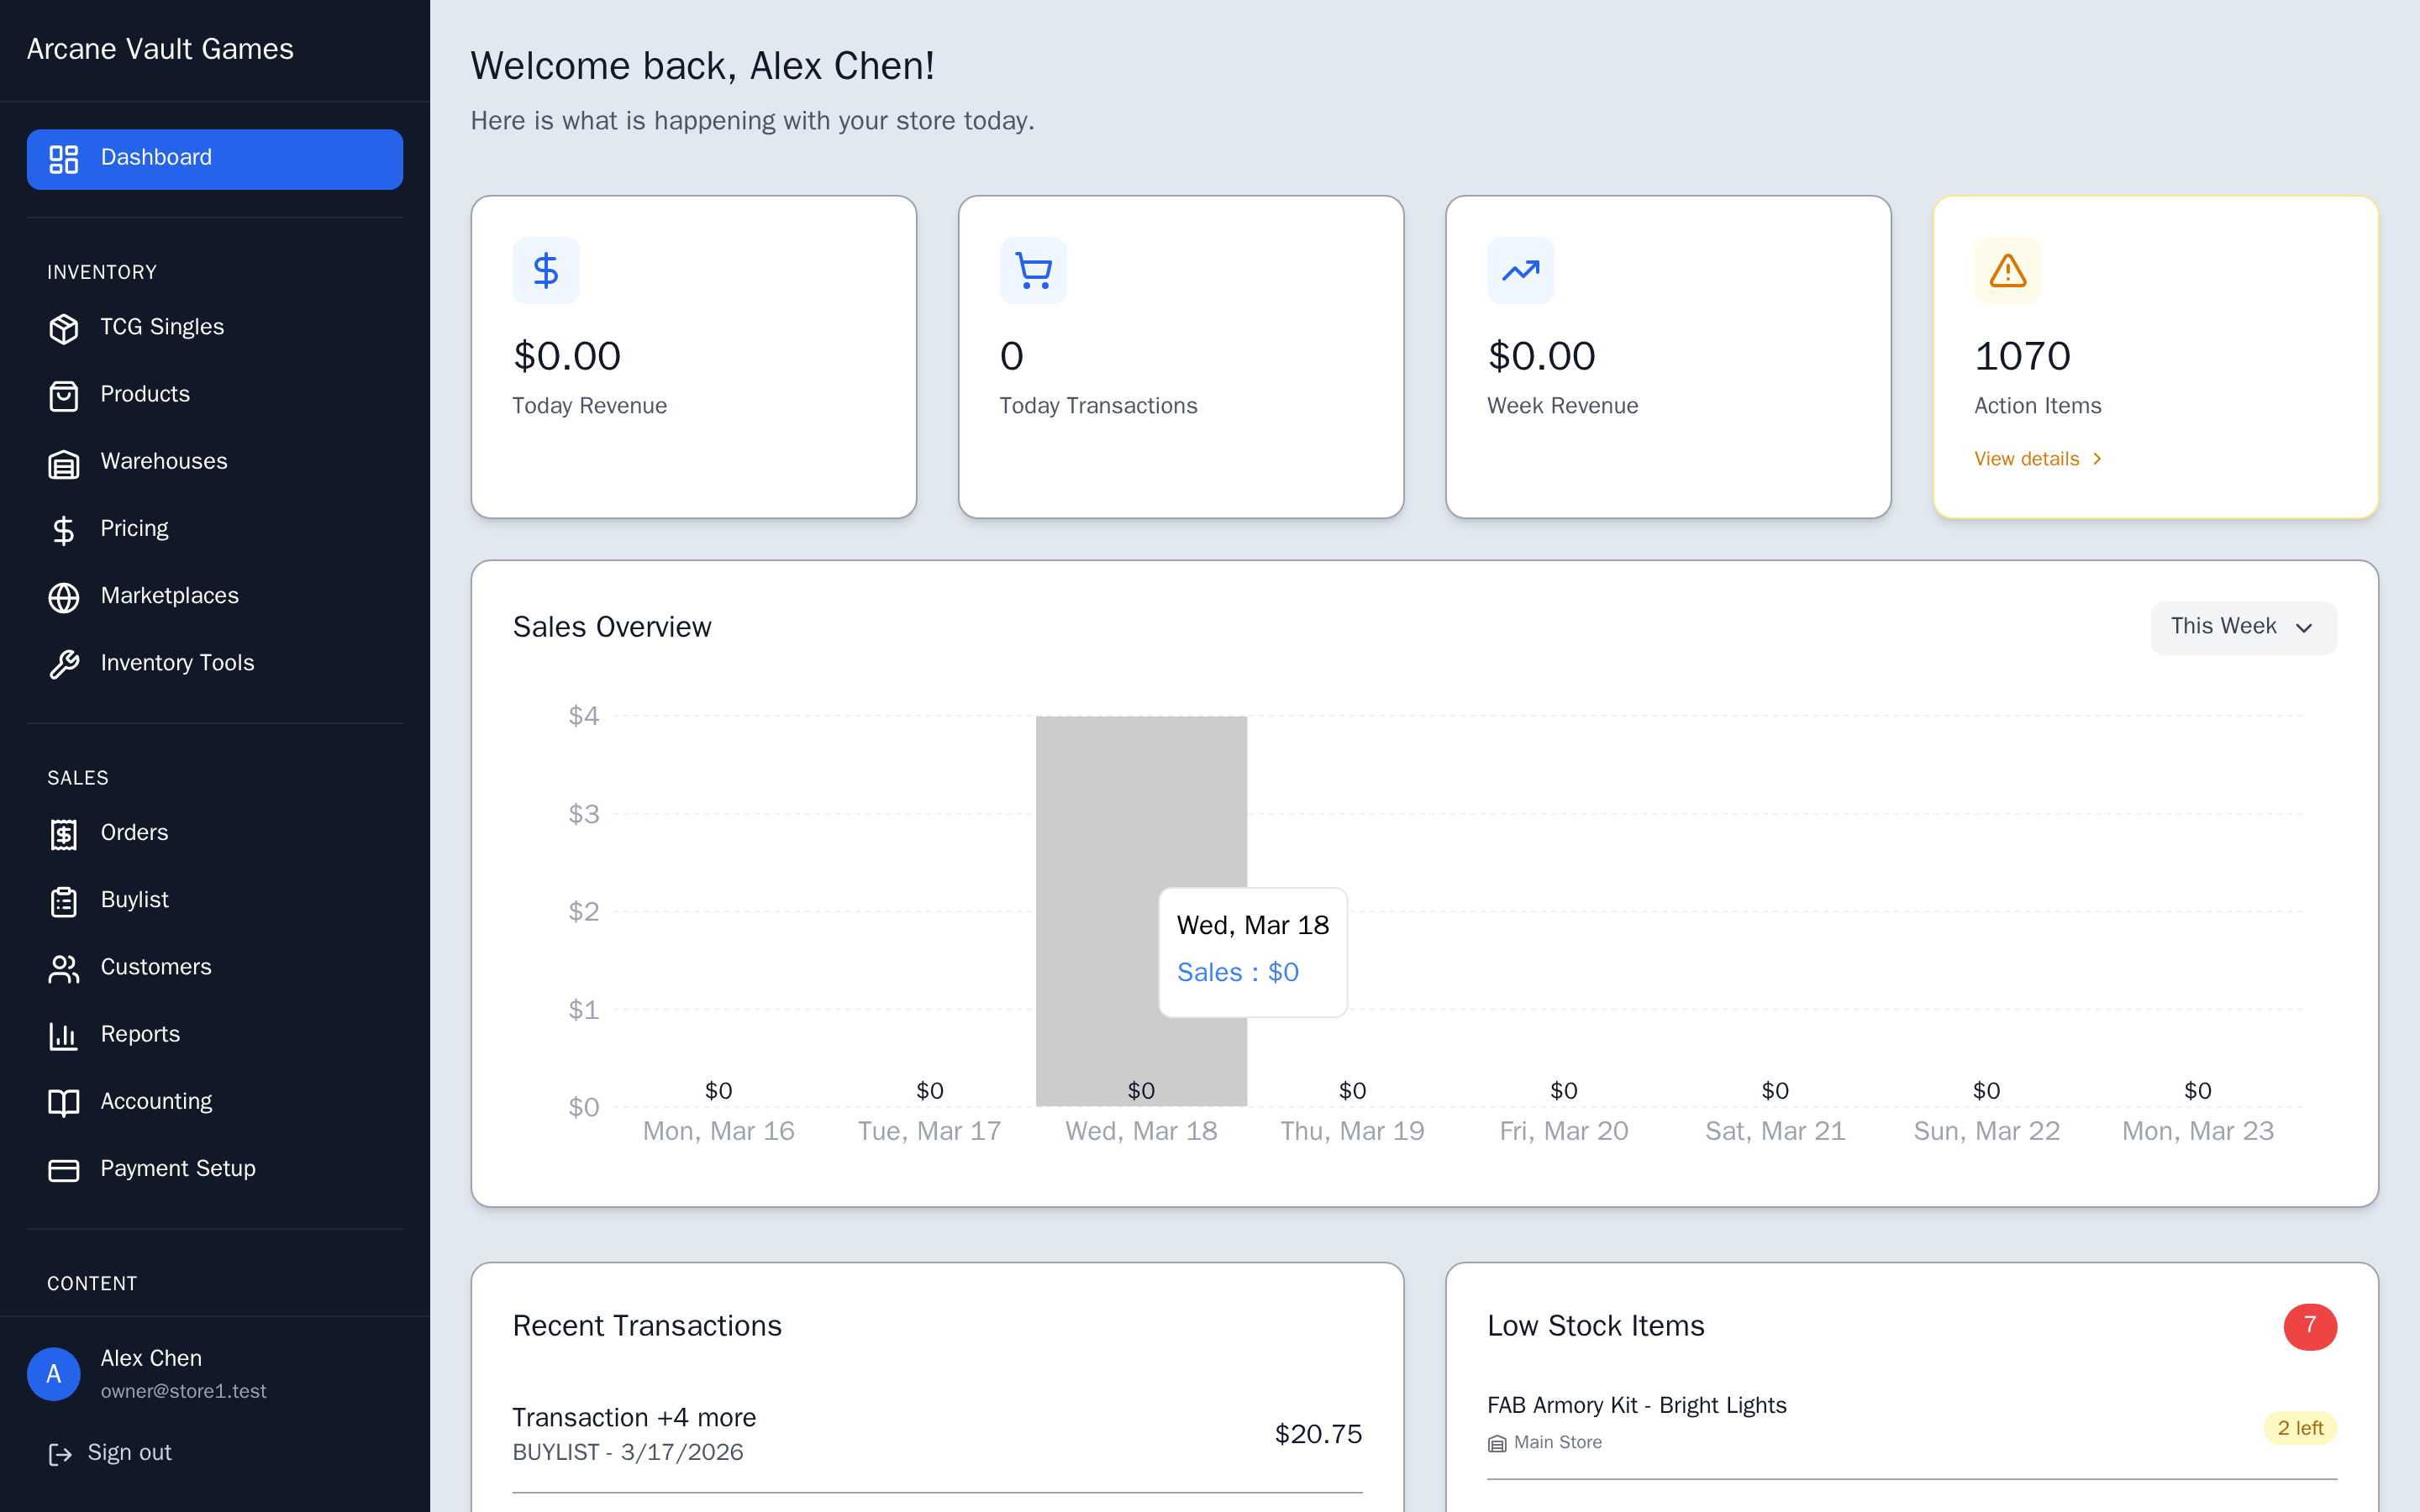The image size is (2420, 1512).
Task: Click the Buylist clipboard icon
Action: coord(63,900)
